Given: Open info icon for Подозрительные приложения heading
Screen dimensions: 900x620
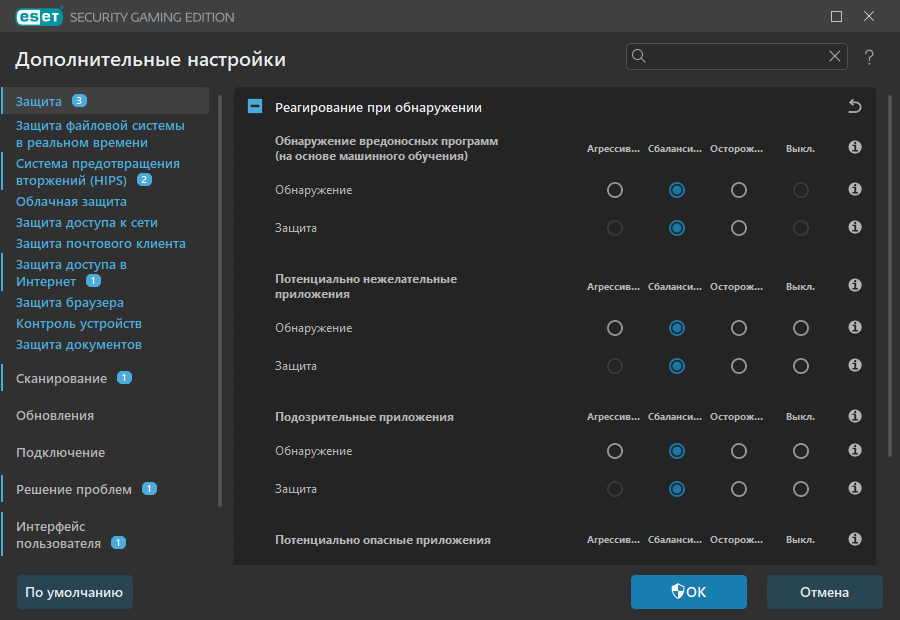Looking at the screenshot, I should (855, 416).
